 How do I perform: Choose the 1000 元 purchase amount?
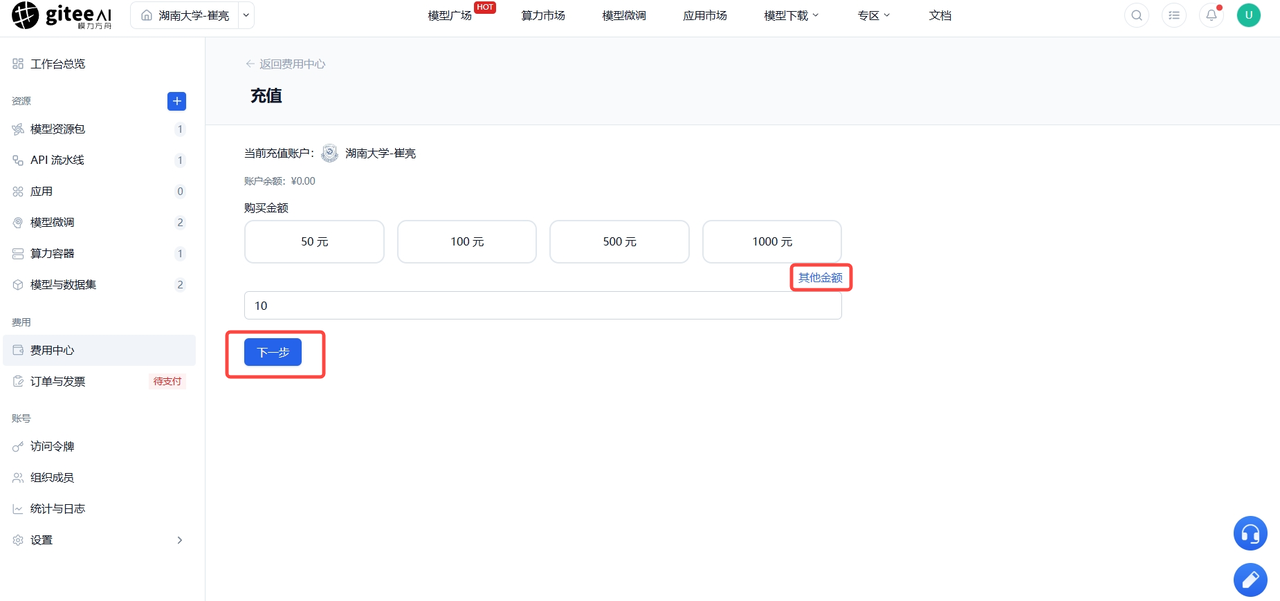pyautogui.click(x=772, y=242)
